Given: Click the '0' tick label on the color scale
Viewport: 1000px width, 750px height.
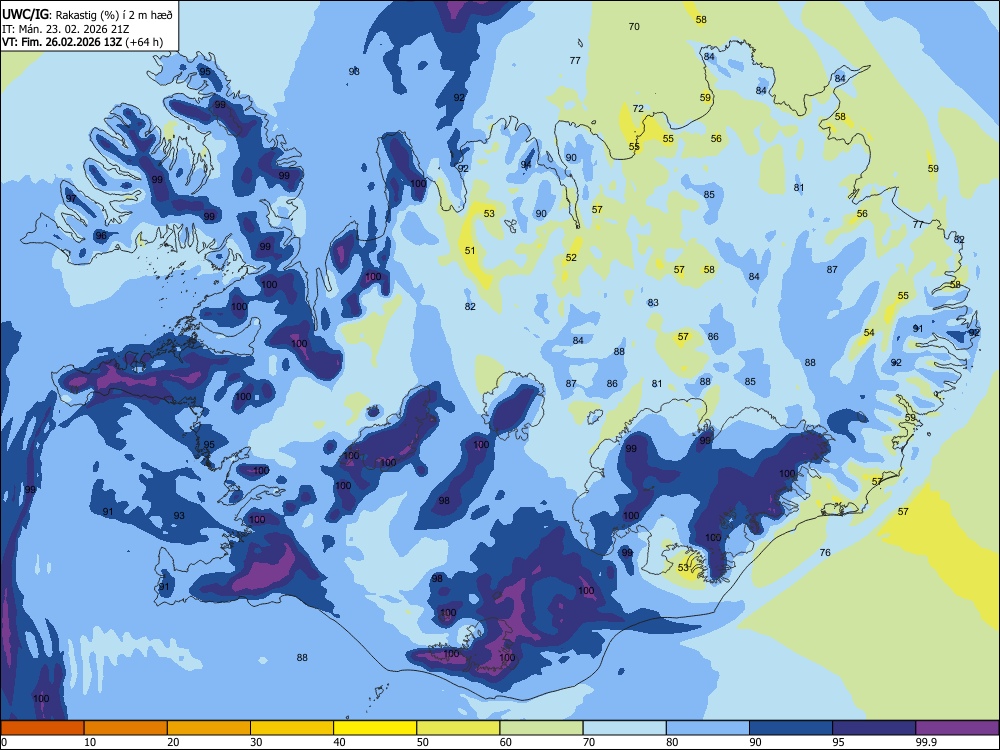Looking at the screenshot, I should coord(4,742).
